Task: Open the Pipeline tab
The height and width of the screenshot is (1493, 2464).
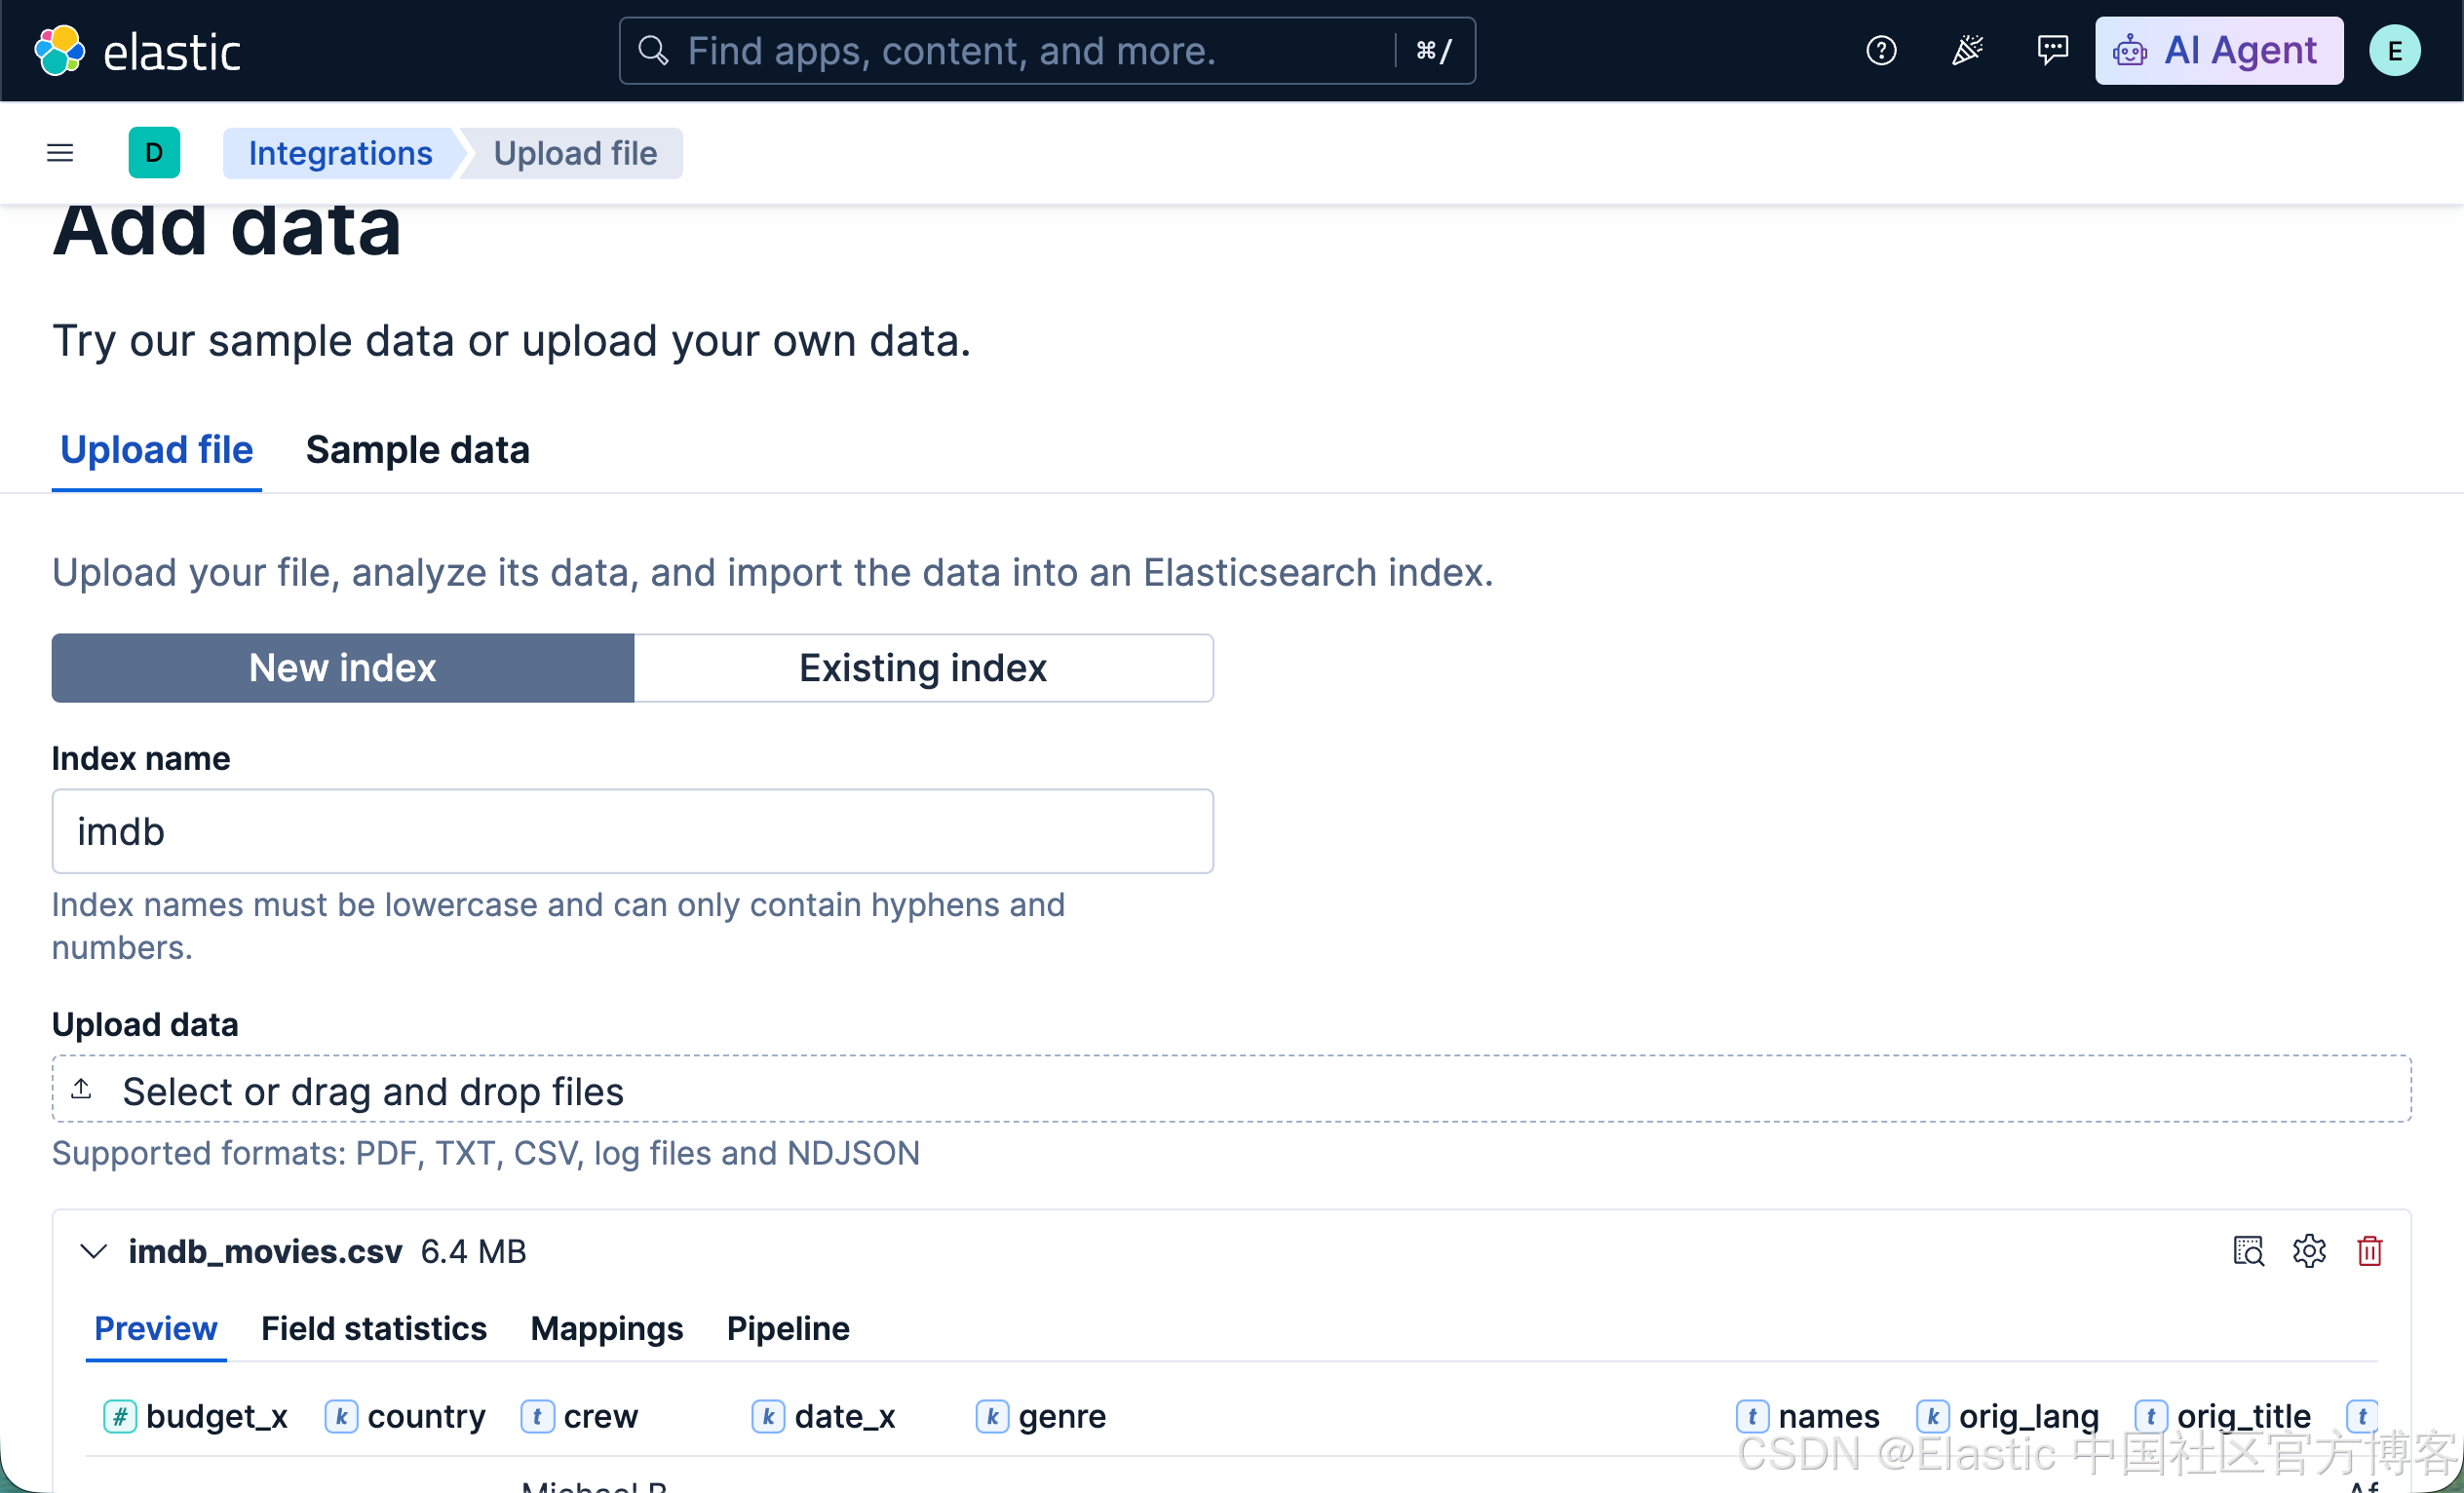Action: [788, 1329]
